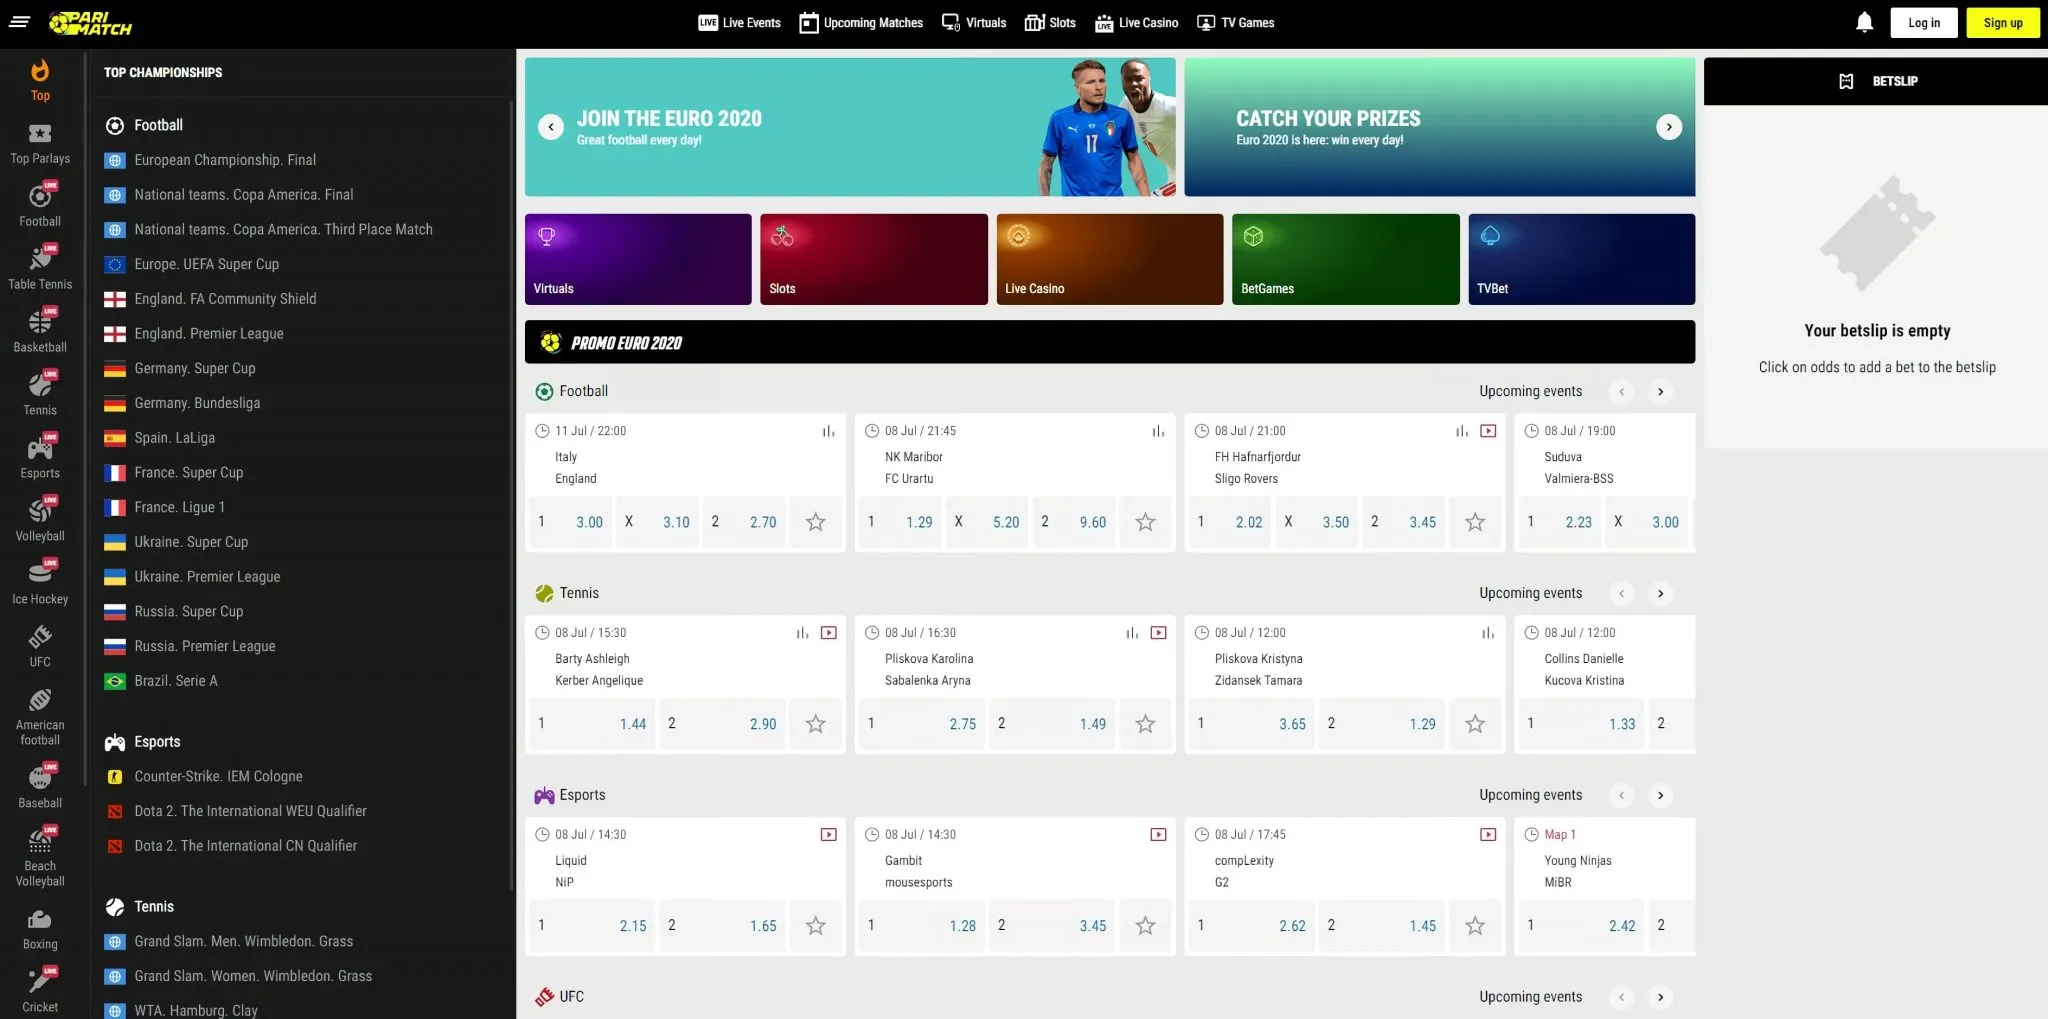Show next Football upcoming events
This screenshot has width=2048, height=1019.
(1661, 392)
